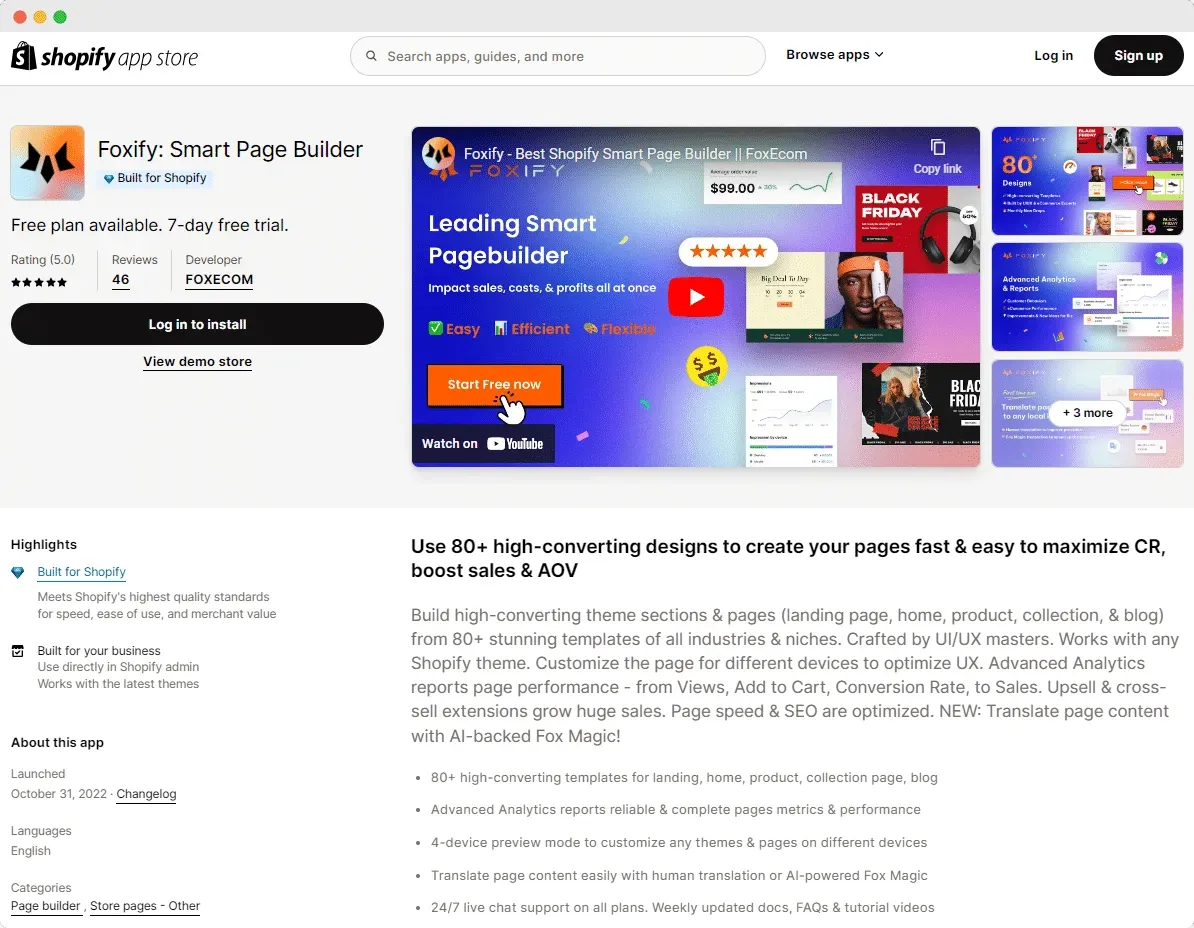1194x928 pixels.
Task: Click the Start Free now graphic in video
Action: pyautogui.click(x=494, y=385)
